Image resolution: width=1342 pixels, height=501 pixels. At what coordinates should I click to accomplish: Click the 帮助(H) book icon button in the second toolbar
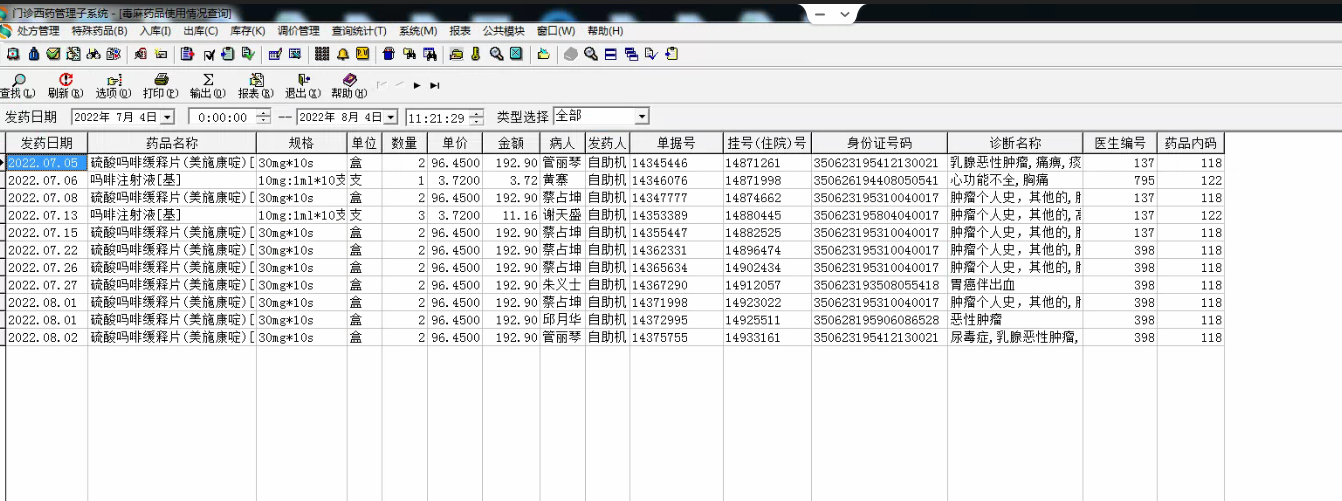click(x=348, y=86)
